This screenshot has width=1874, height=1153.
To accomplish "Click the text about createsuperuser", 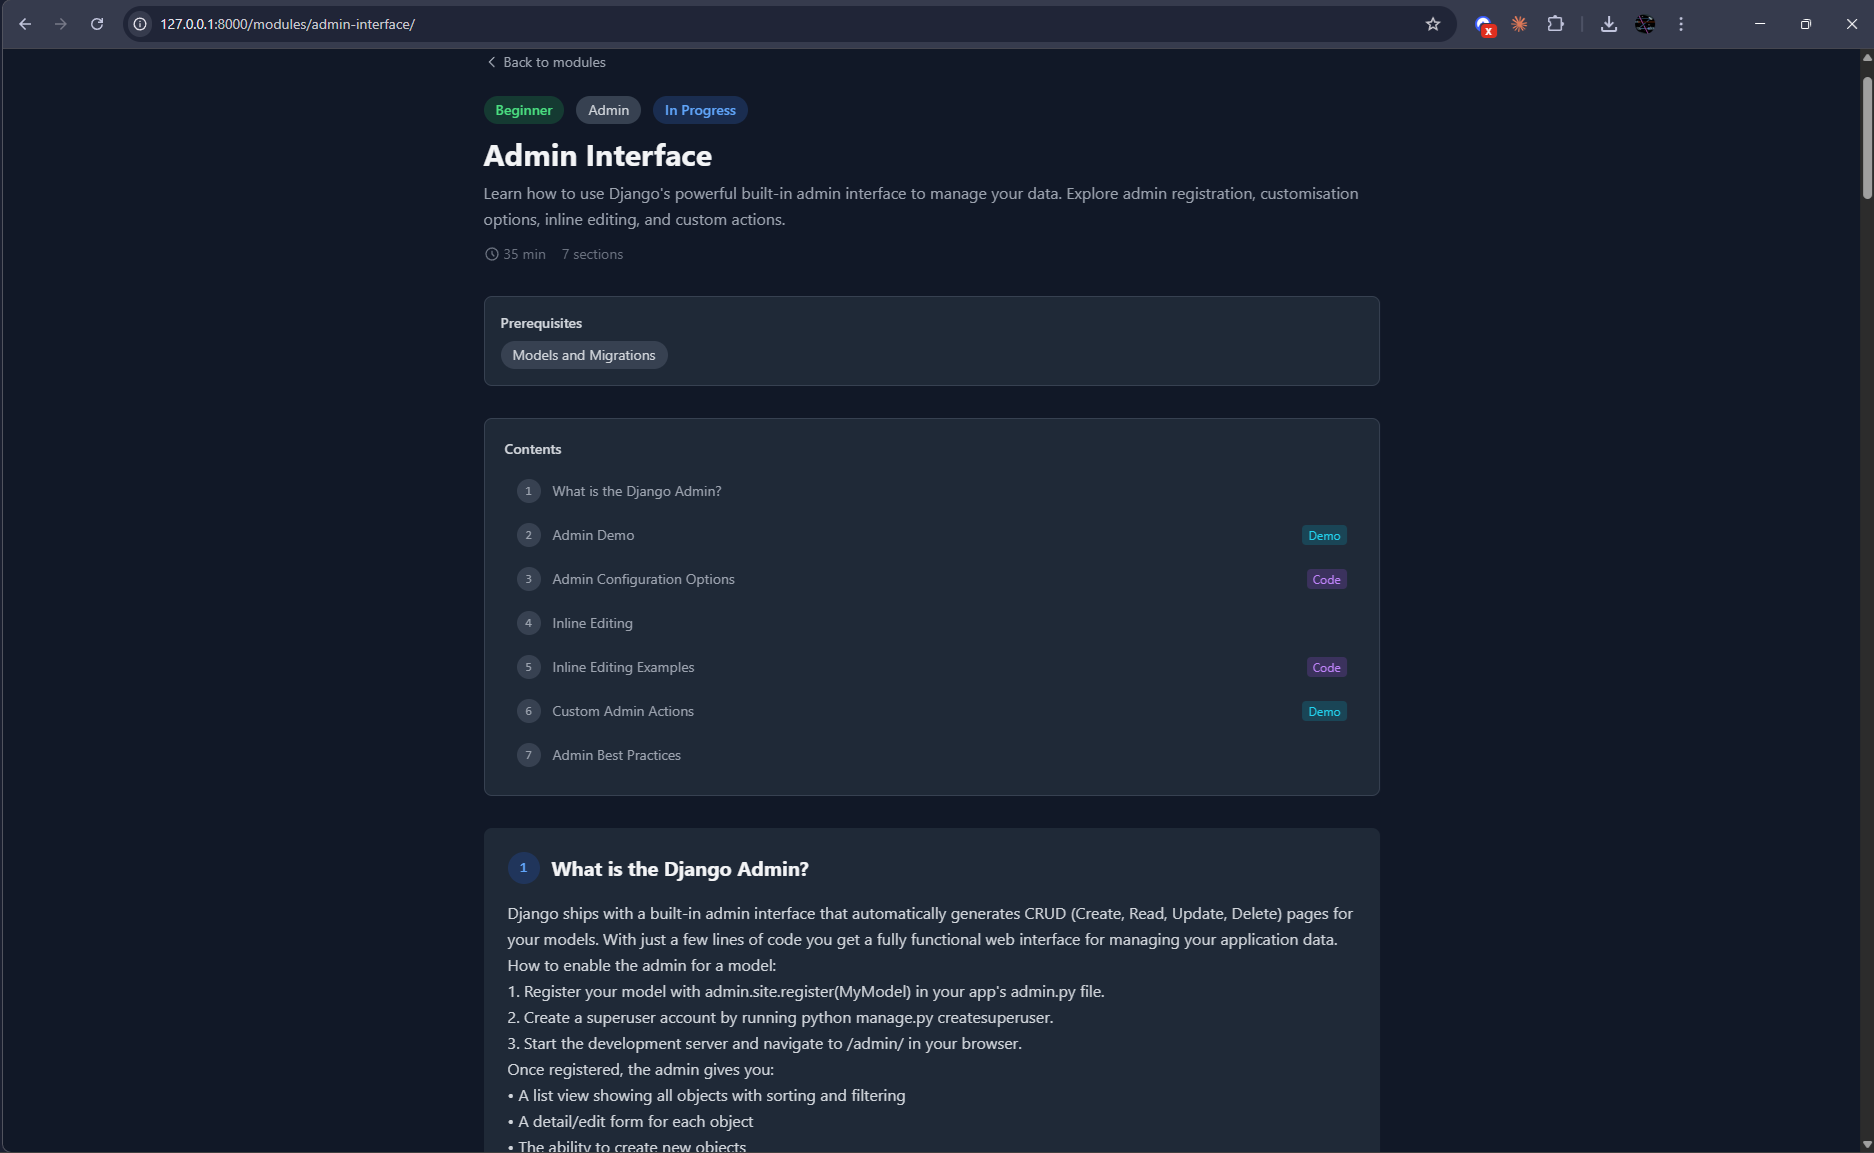I will [780, 1017].
